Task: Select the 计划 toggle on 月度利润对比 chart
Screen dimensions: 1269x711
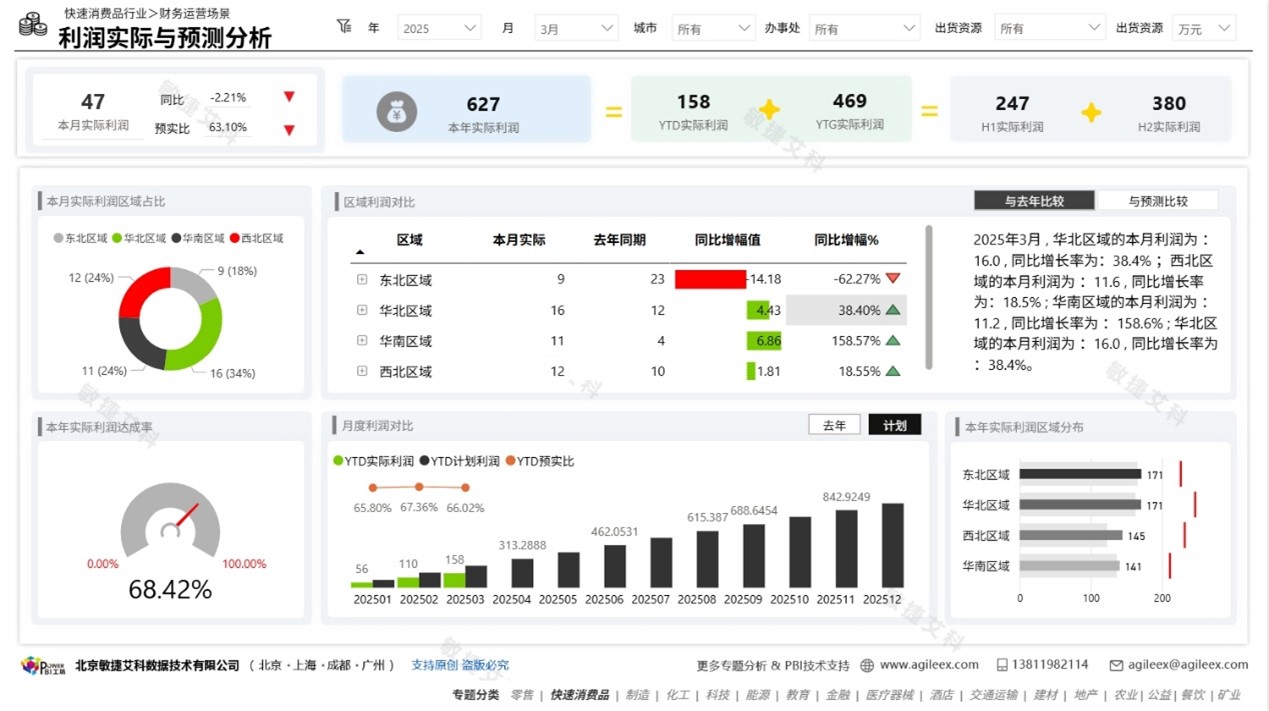Action: pos(894,424)
